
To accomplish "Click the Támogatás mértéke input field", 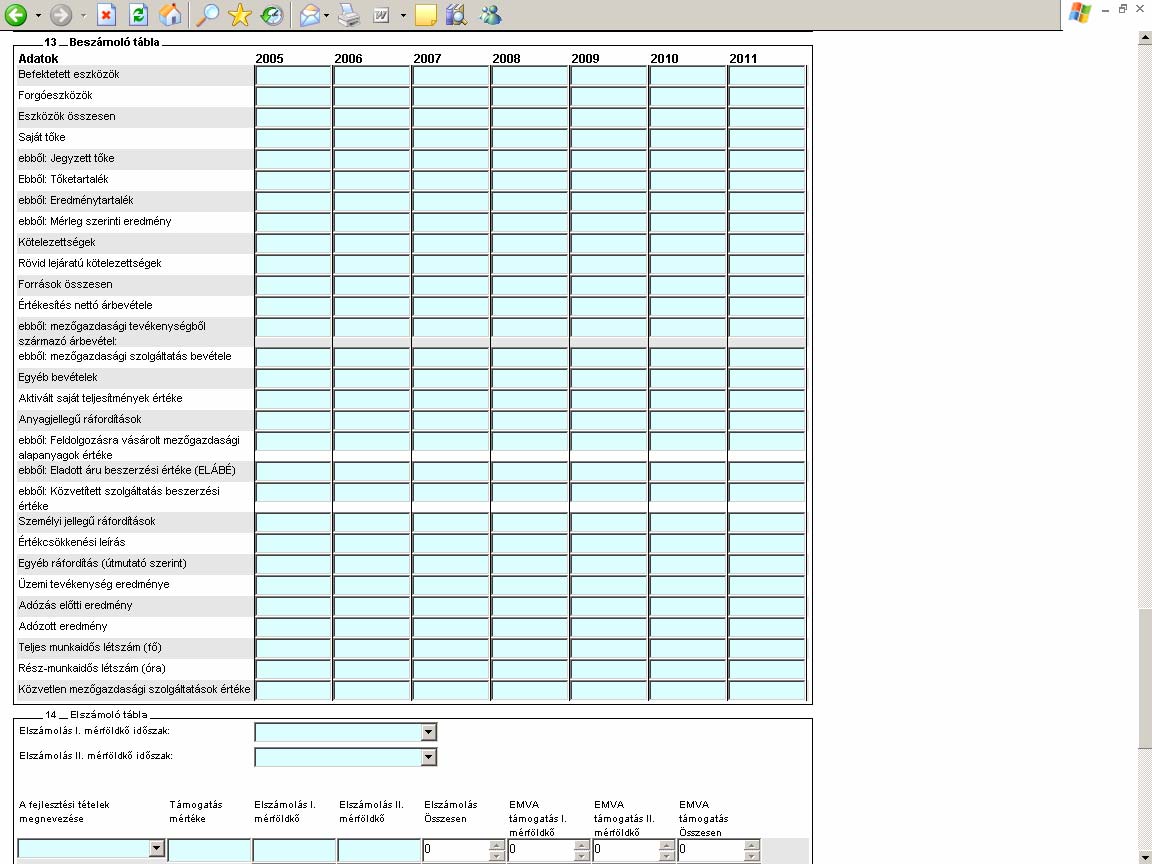I will click(x=209, y=849).
